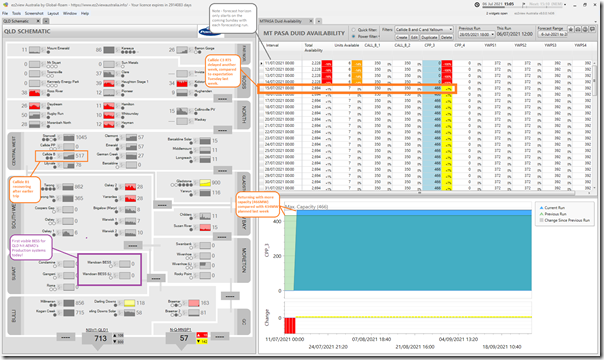Click the comment bubble icon in MT PASA toolbar
The width and height of the screenshot is (604, 360).
(x=592, y=29)
